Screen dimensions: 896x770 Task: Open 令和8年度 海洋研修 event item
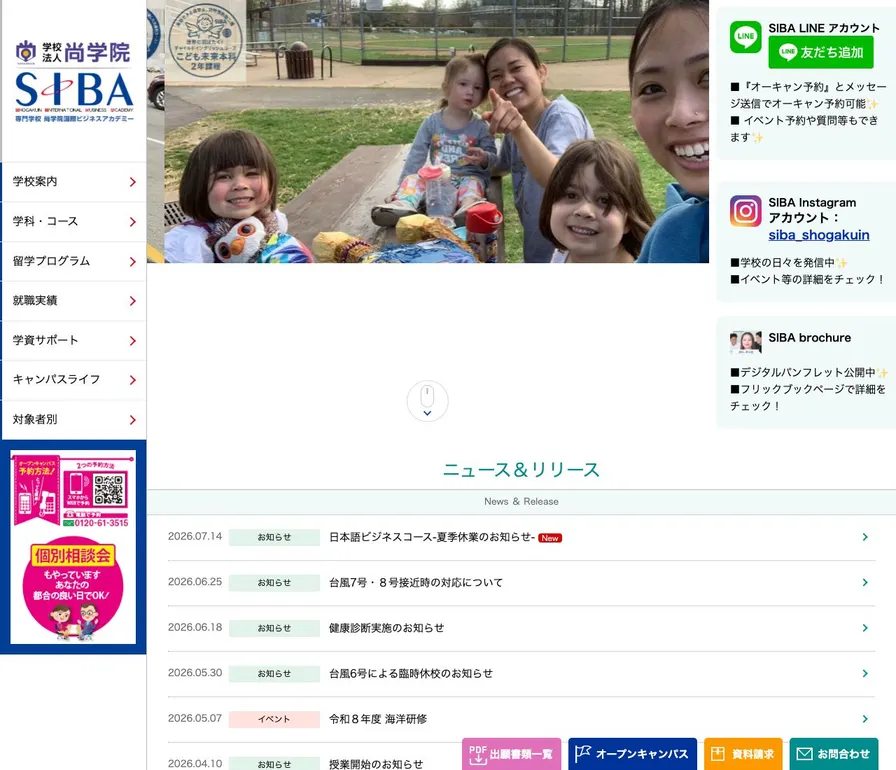pyautogui.click(x=521, y=719)
